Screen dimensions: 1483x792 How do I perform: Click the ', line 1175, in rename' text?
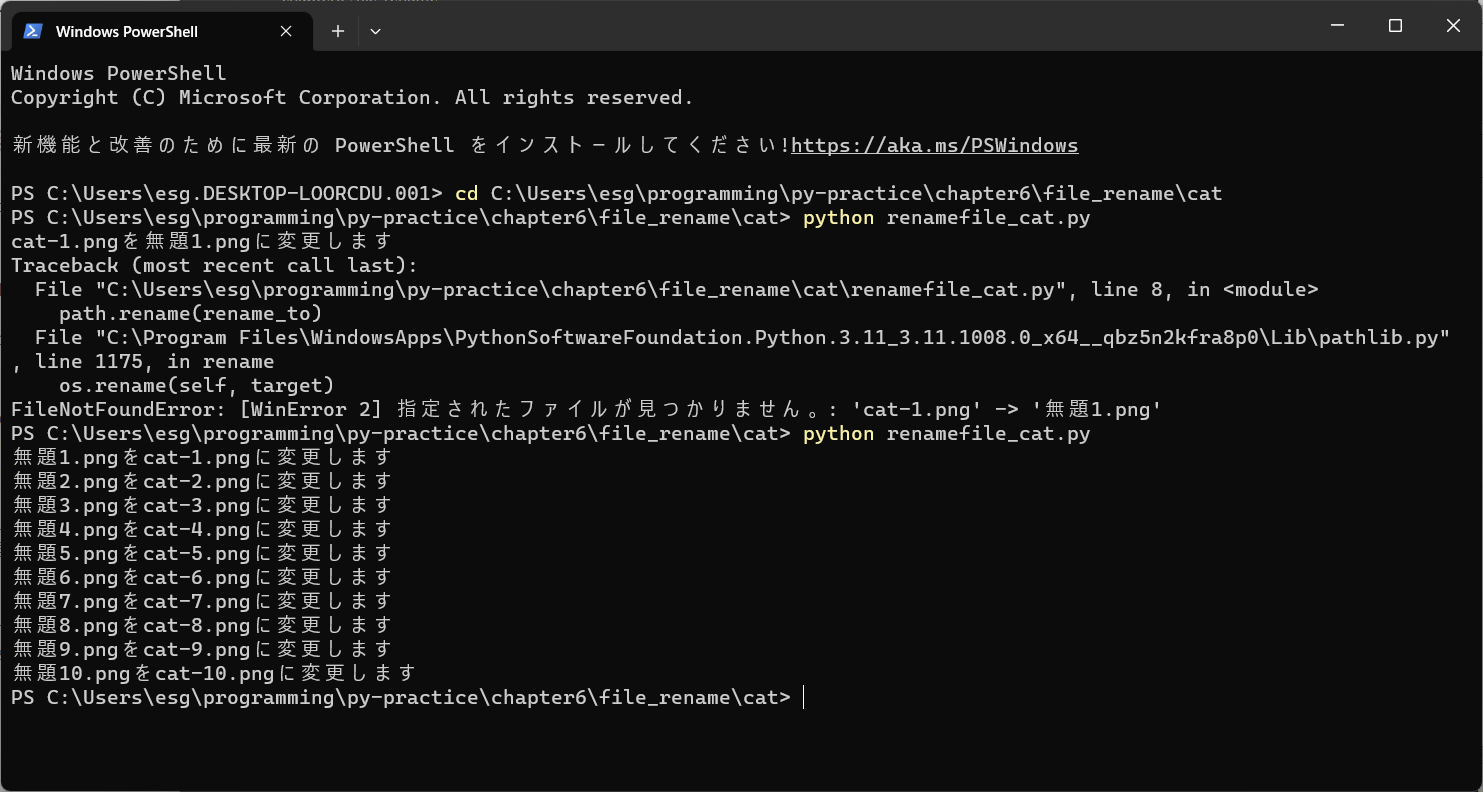[x=143, y=361]
